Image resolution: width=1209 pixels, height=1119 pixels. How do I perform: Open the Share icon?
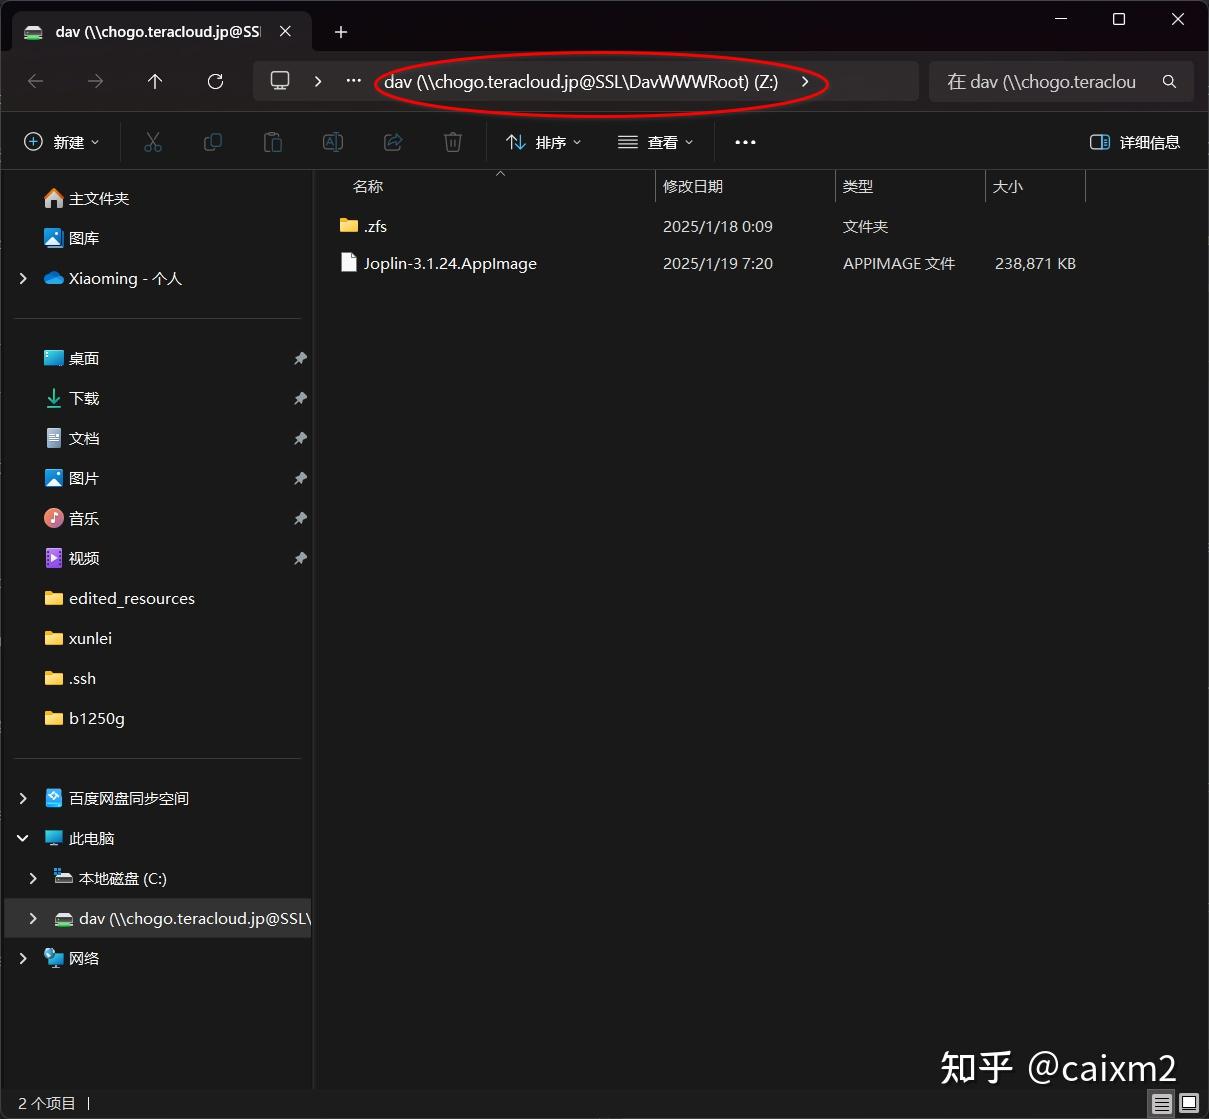pyautogui.click(x=392, y=142)
